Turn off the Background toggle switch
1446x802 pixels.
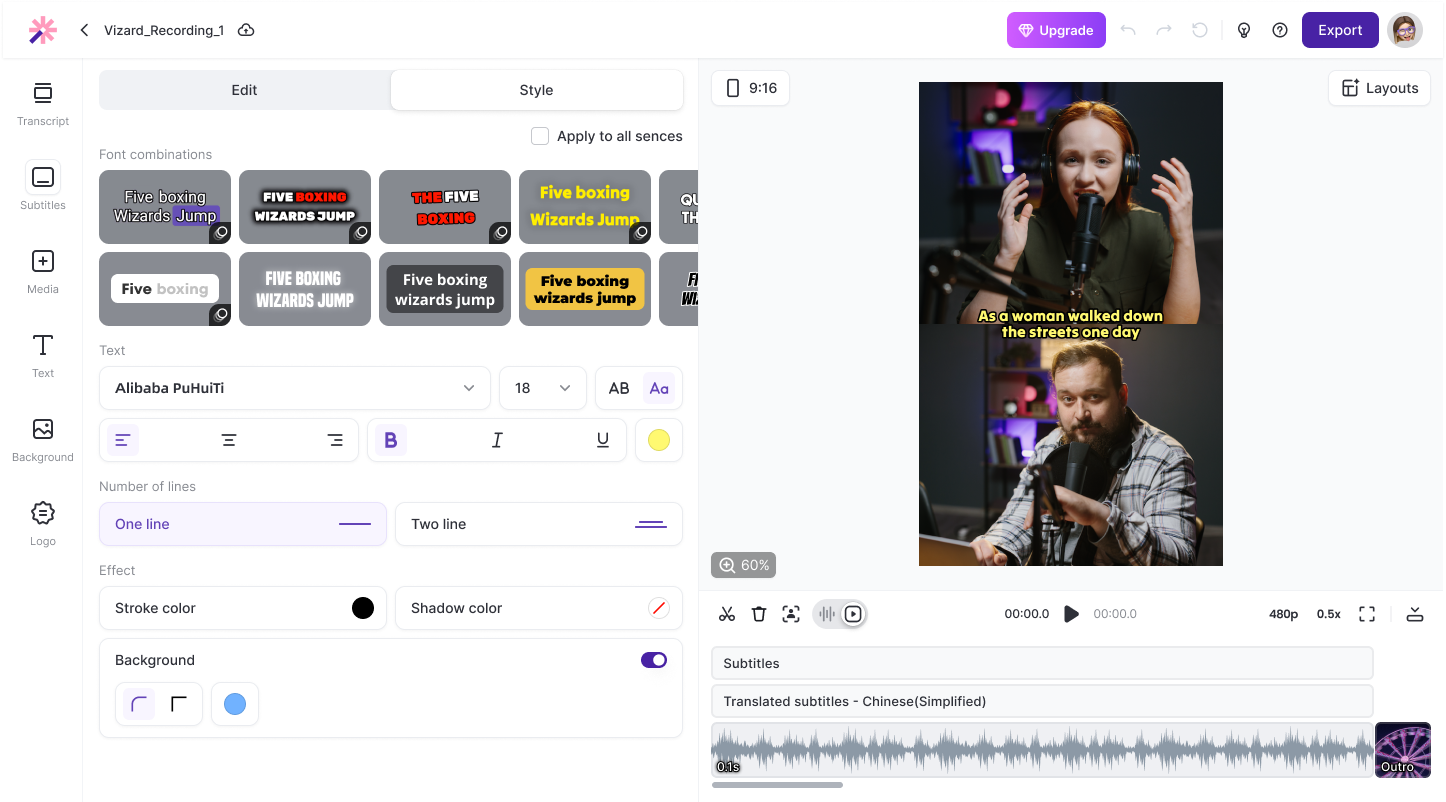[654, 660]
